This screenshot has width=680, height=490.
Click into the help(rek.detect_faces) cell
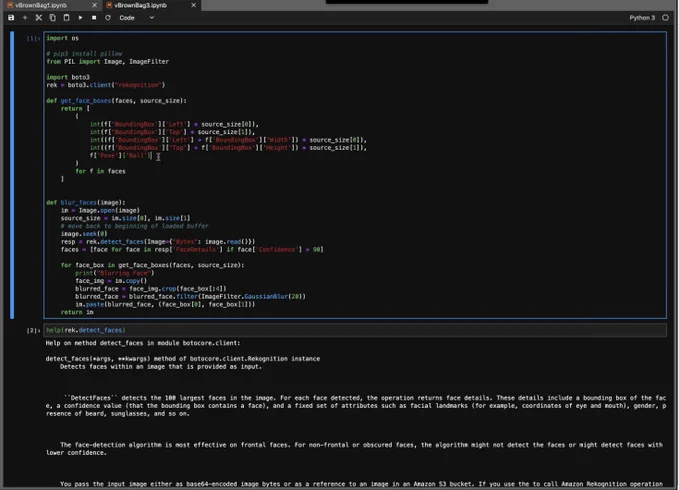click(x=355, y=330)
